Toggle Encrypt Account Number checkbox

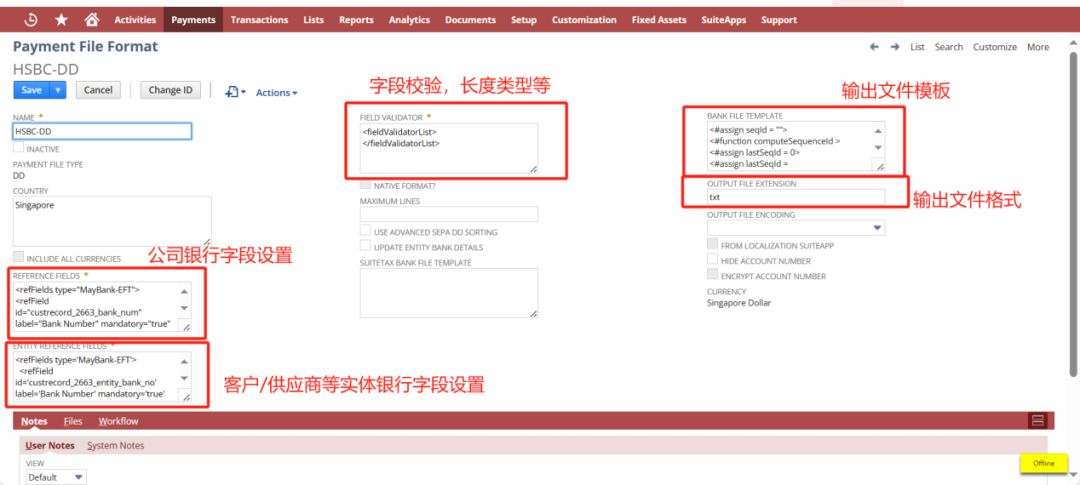tap(712, 275)
